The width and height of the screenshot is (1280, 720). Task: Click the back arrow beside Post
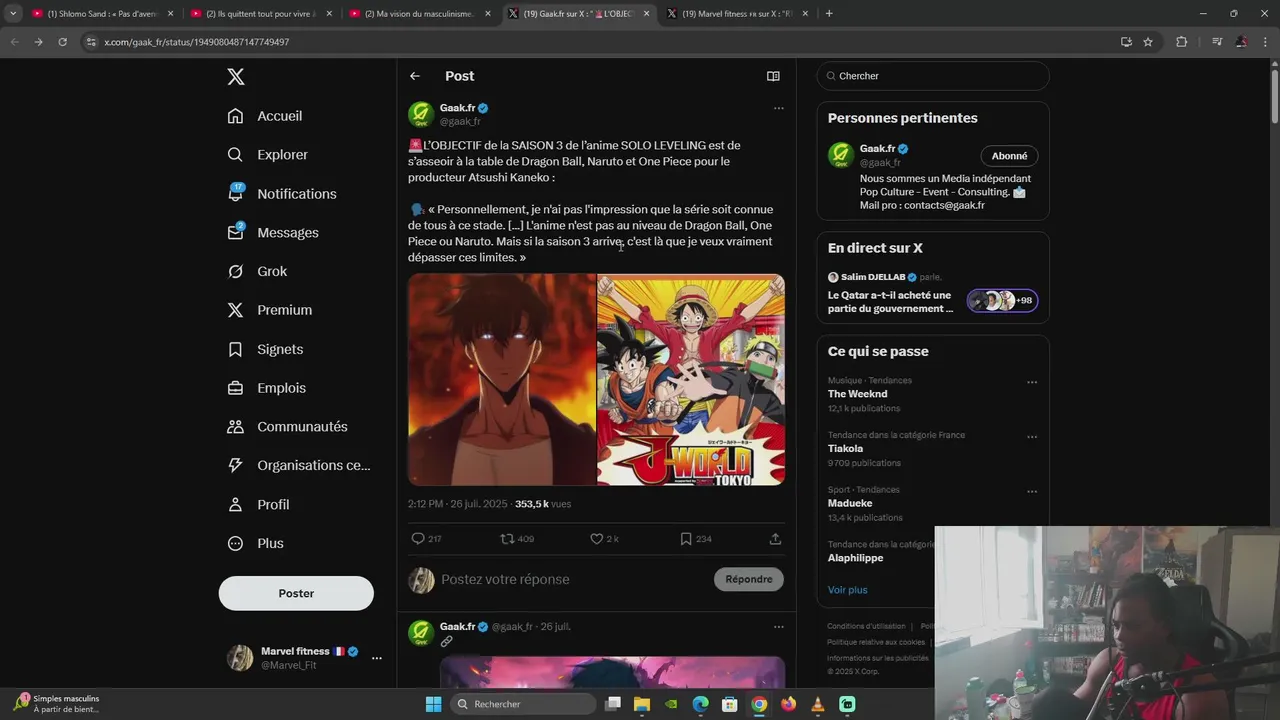click(415, 76)
